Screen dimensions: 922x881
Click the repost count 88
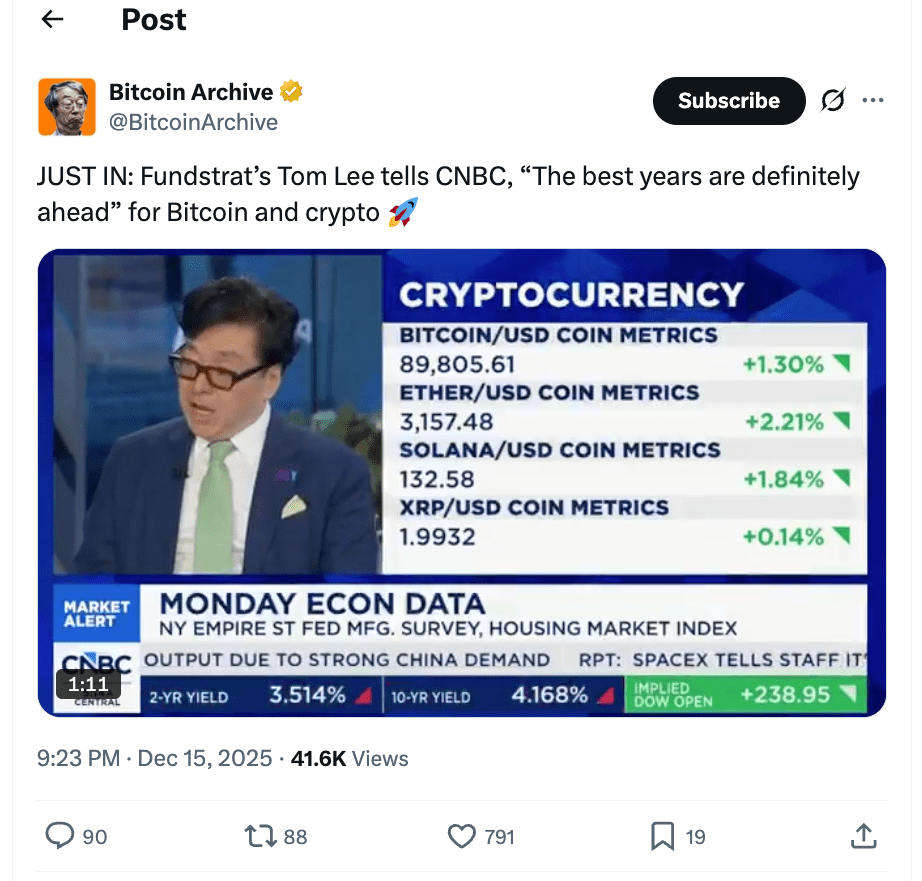(x=295, y=837)
